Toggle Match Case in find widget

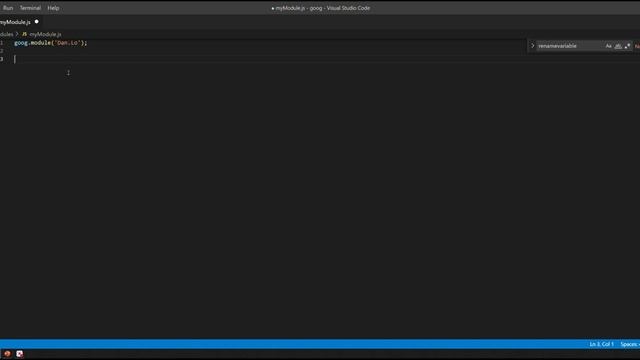click(x=609, y=46)
